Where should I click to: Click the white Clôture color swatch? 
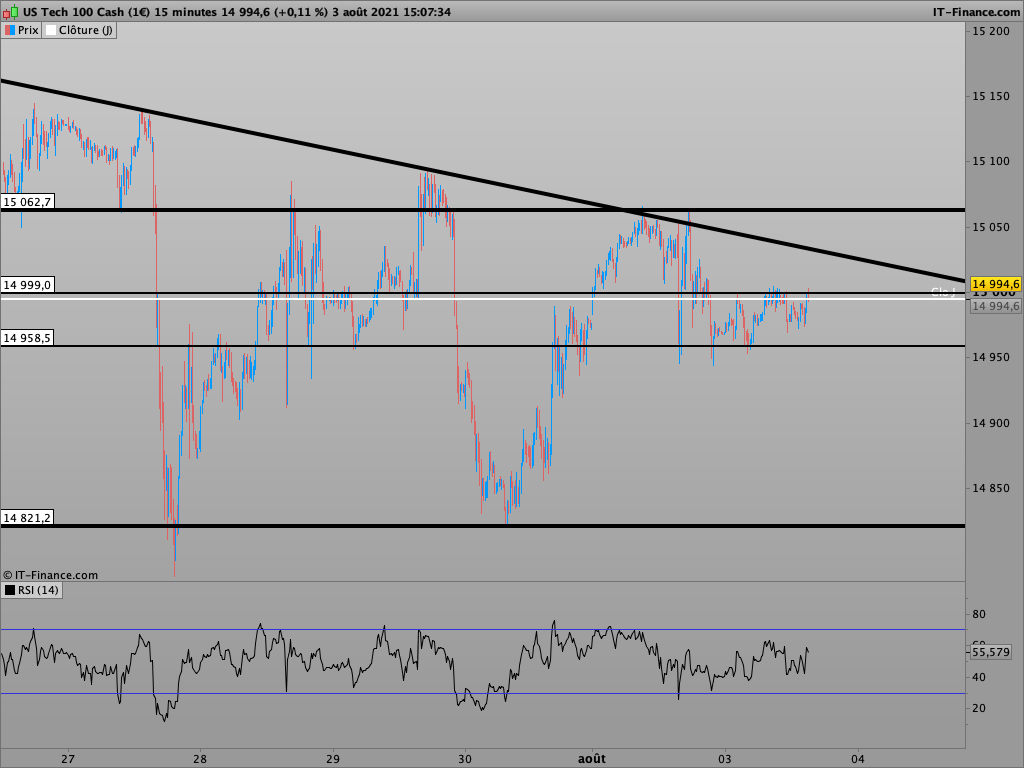pyautogui.click(x=51, y=30)
